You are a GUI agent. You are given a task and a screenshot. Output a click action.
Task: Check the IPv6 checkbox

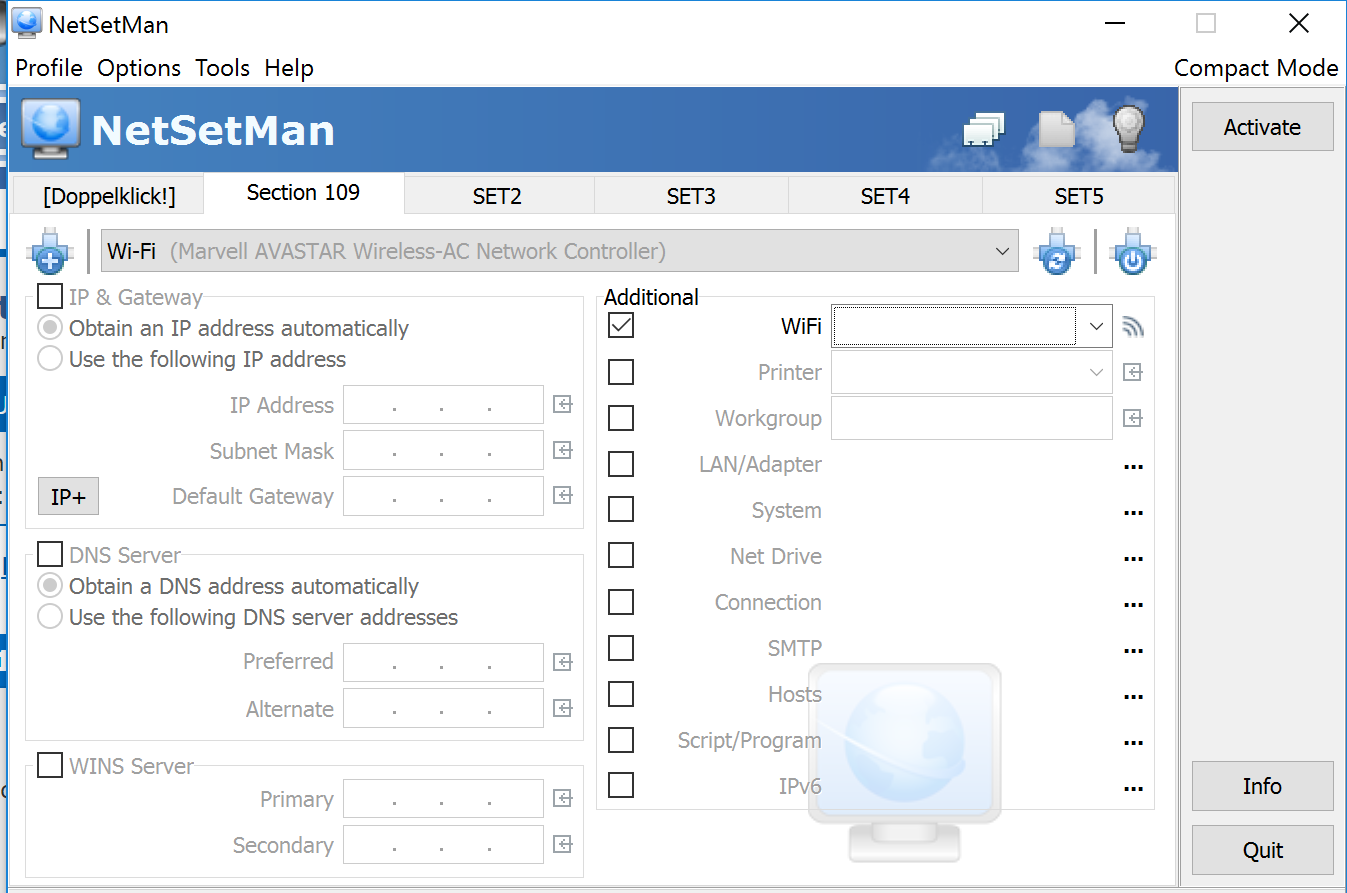click(621, 786)
